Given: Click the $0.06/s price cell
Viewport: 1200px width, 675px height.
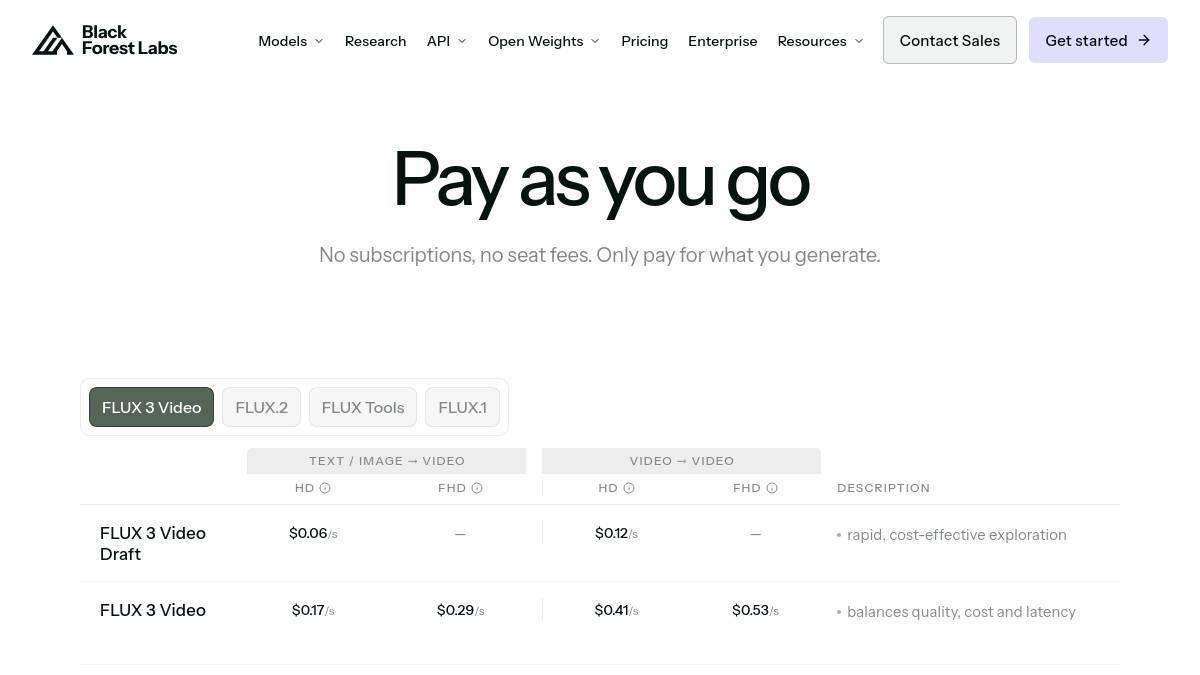Looking at the screenshot, I should click(313, 533).
